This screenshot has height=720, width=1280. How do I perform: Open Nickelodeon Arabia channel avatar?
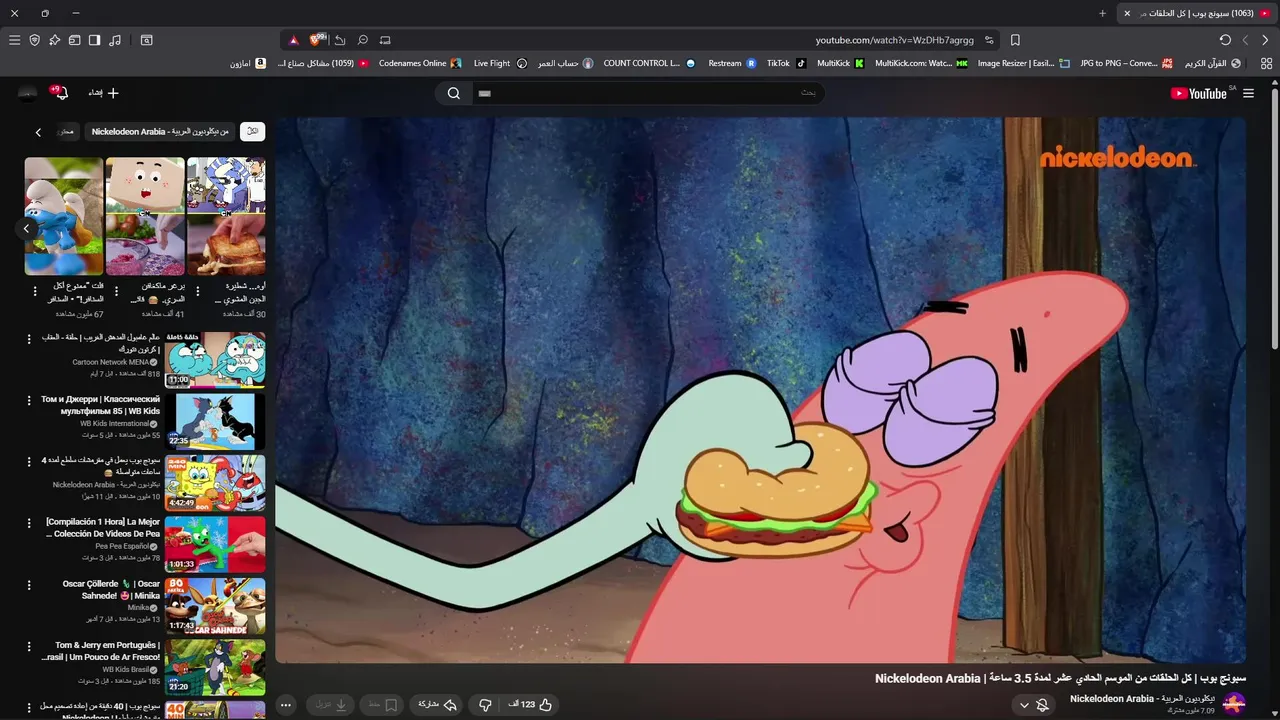pyautogui.click(x=1234, y=704)
